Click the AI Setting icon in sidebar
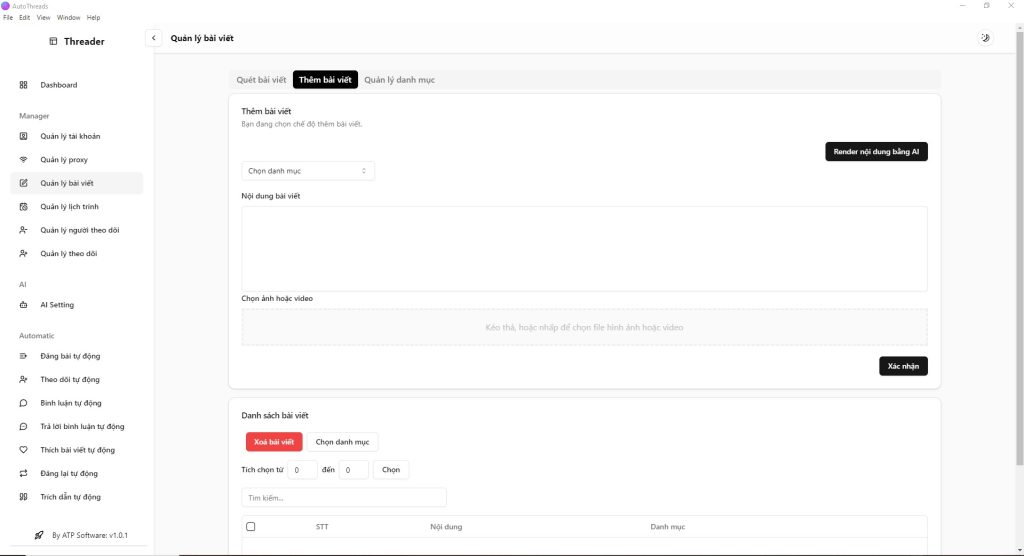1024x556 pixels. click(24, 305)
